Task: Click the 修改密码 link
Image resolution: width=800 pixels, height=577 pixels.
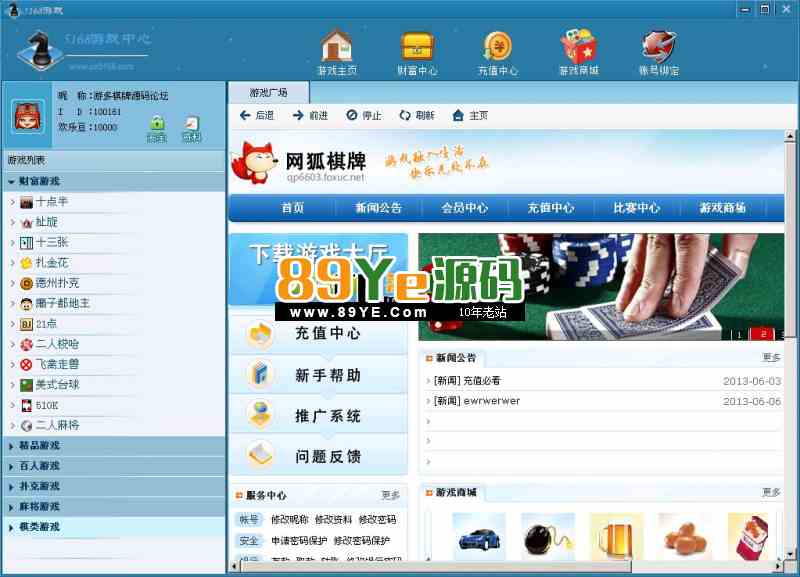Action: (x=377, y=519)
